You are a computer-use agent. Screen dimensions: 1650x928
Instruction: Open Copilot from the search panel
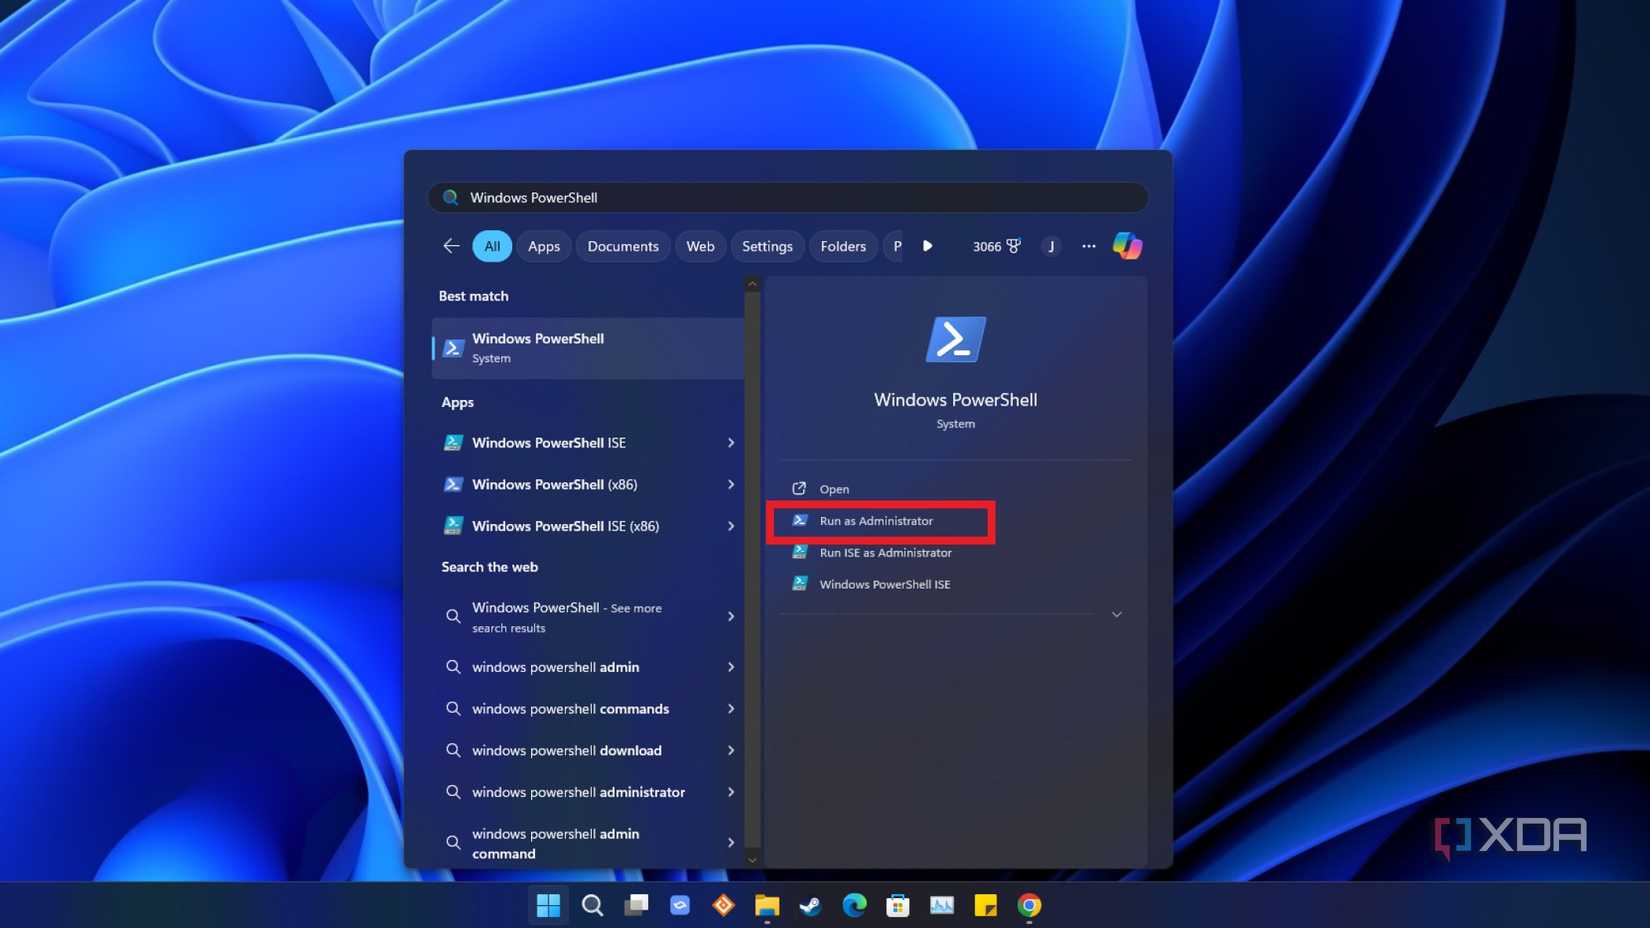1127,246
